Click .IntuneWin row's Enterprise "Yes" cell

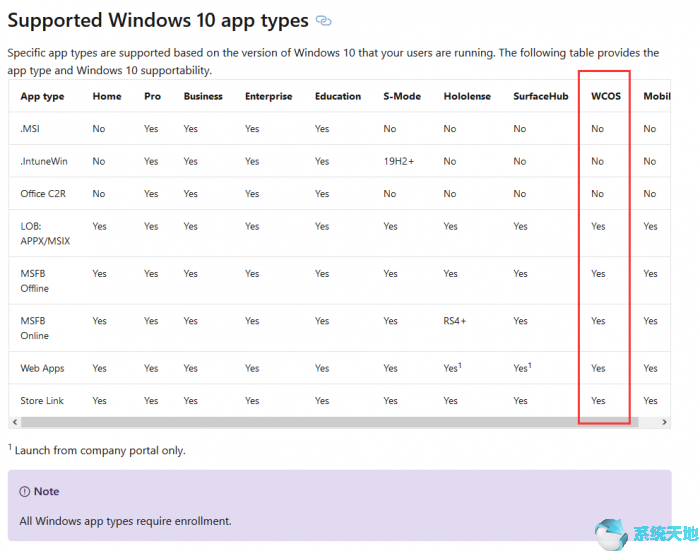252,162
